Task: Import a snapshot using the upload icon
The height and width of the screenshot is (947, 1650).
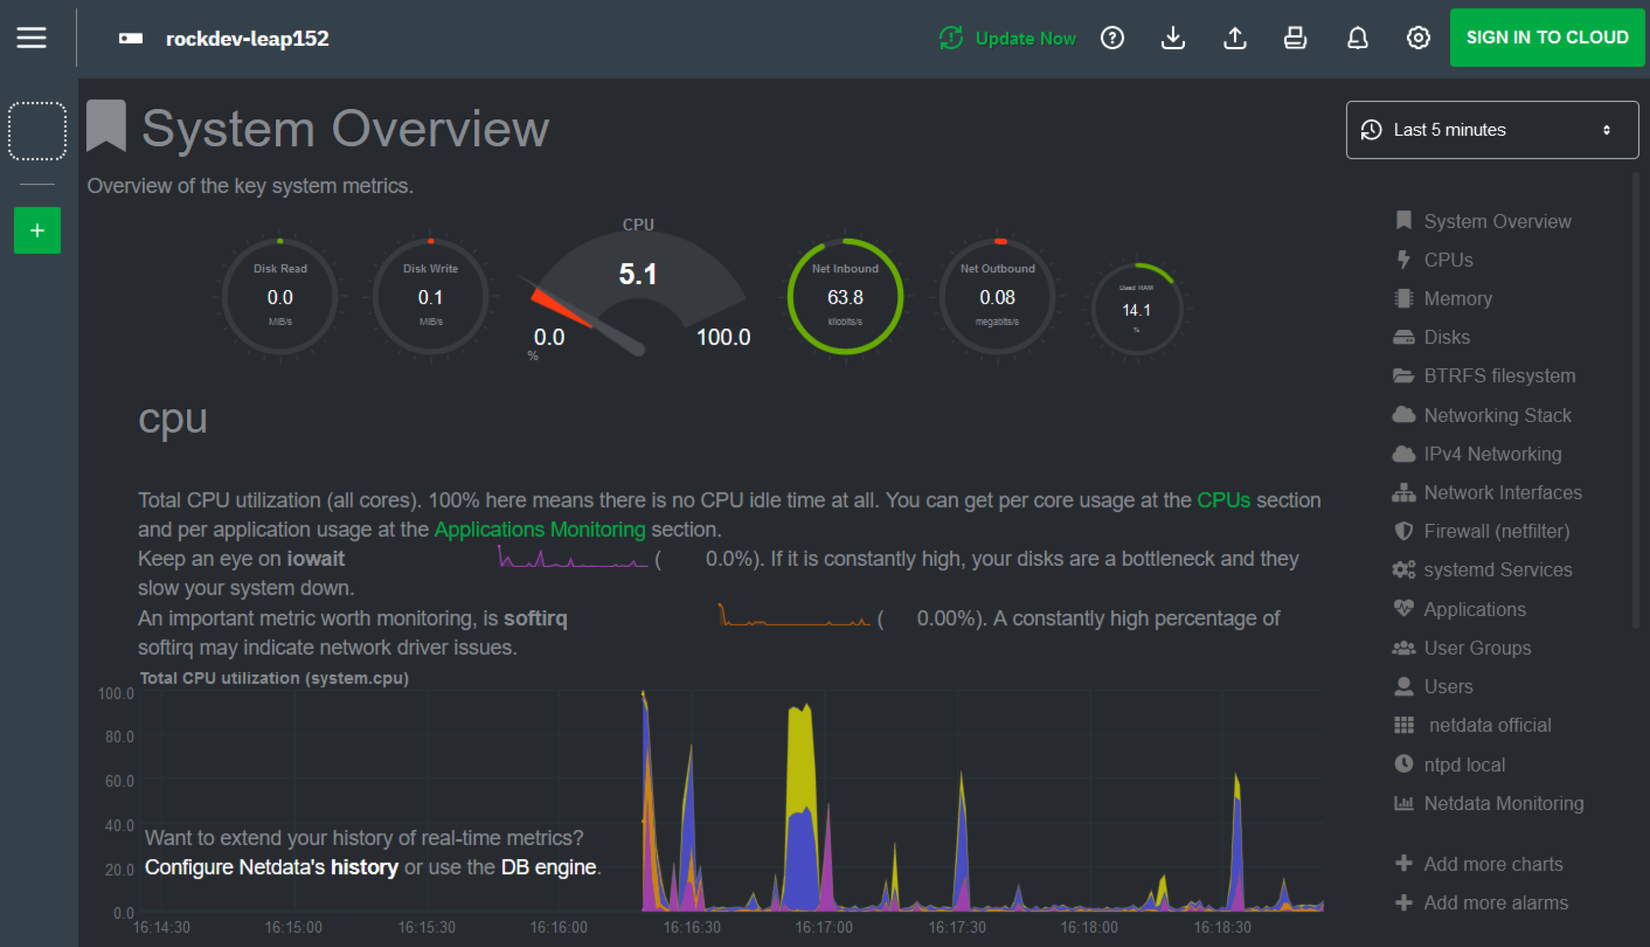Action: click(1235, 37)
